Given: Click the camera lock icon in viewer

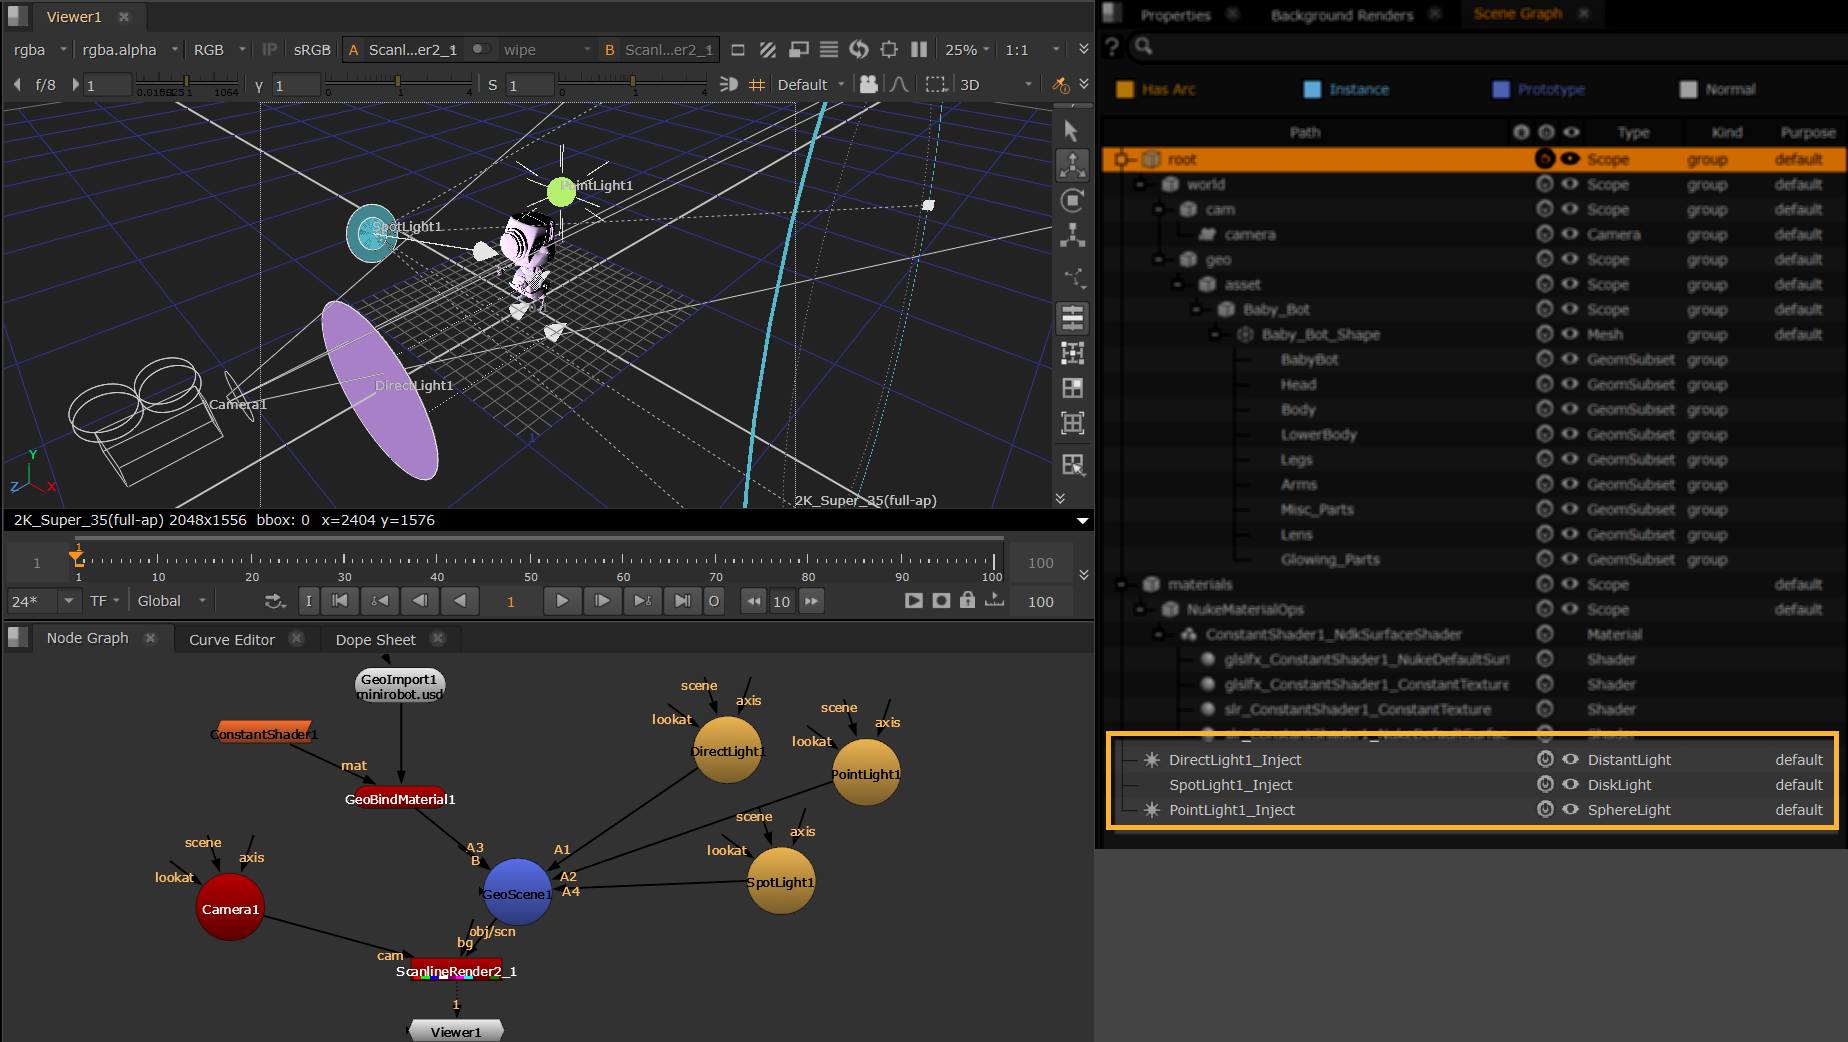Looking at the screenshot, I should [868, 85].
